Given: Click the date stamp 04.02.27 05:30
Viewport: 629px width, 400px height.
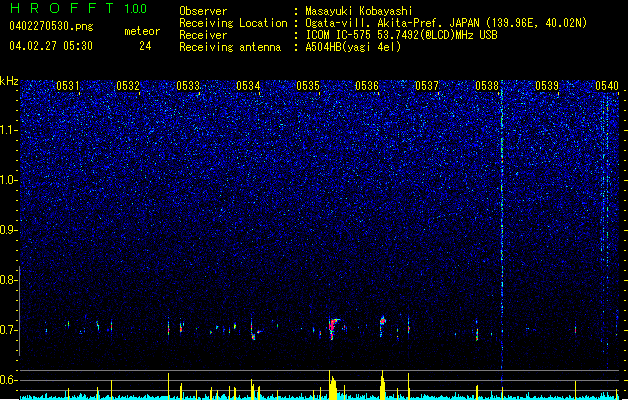Looking at the screenshot, I should pyautogui.click(x=51, y=46).
